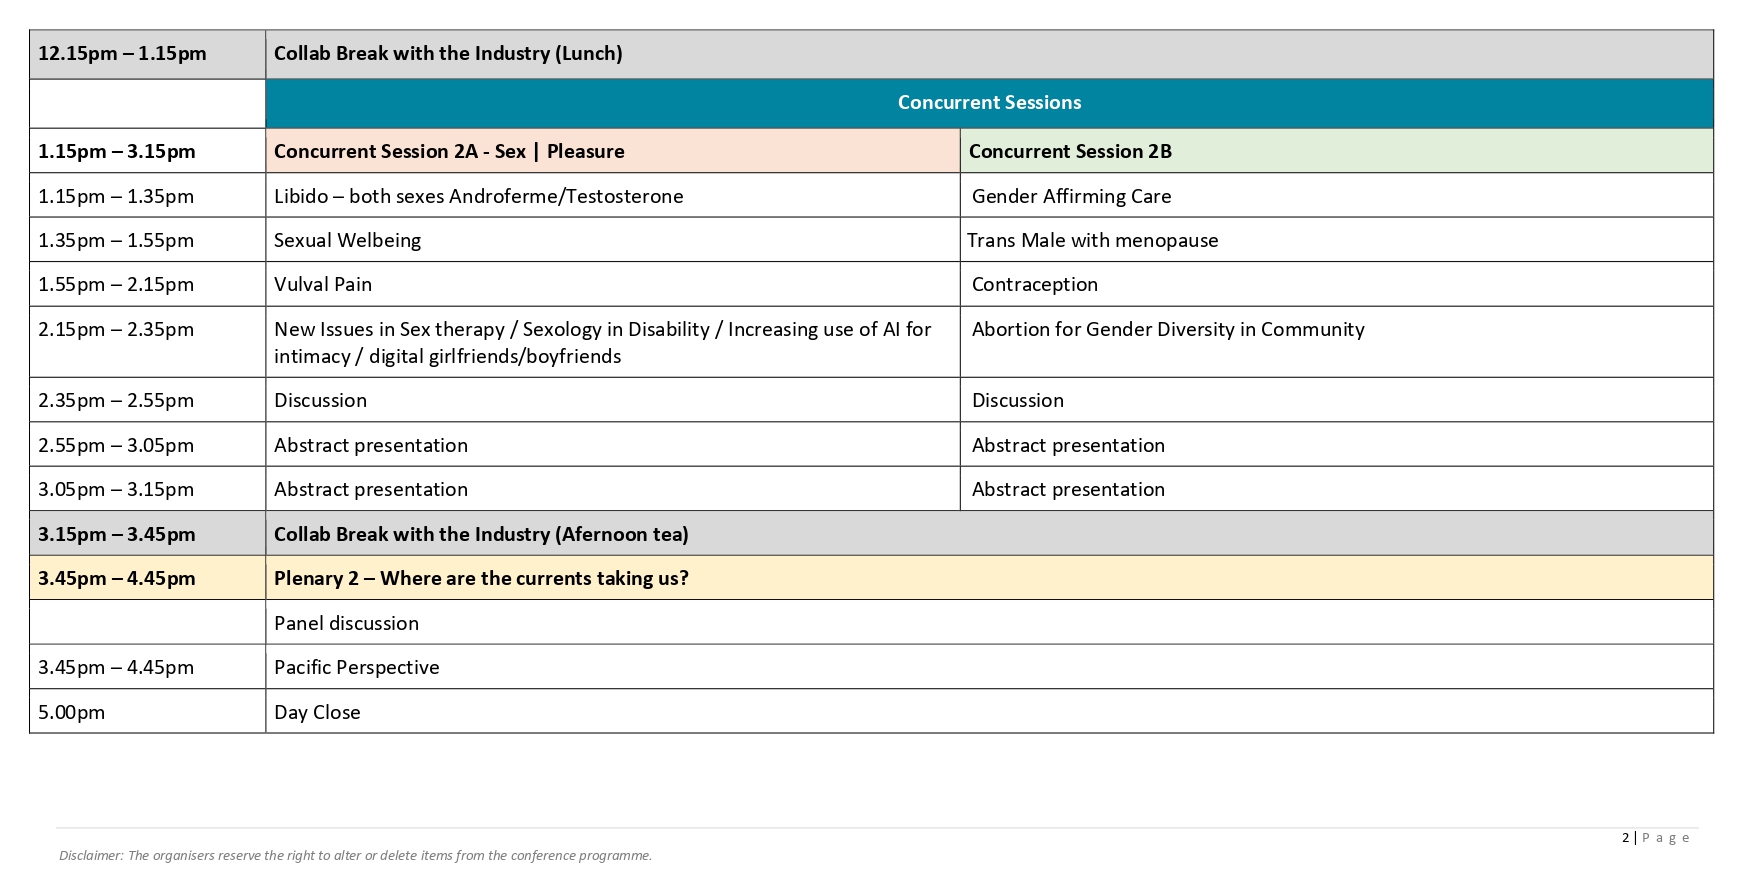Screen dimensions: 1755x887
Task: Select the Contraception session cell
Action: click(x=1034, y=285)
